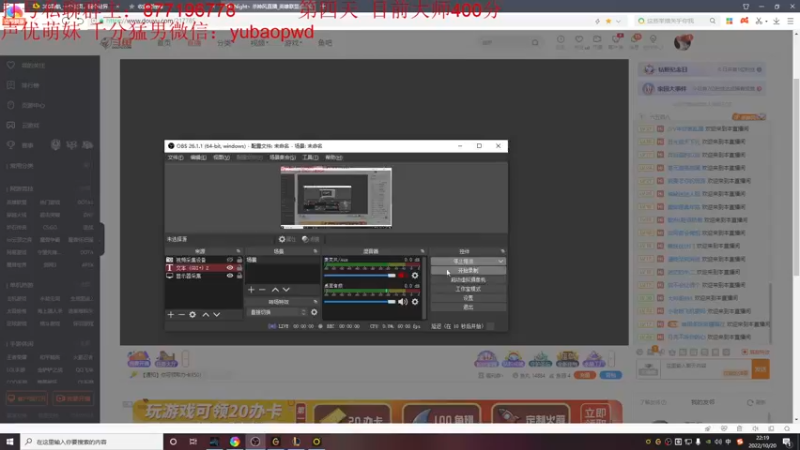Toggle Studio Mode in OBS controls
Screen dimensions: 800x450
point(468,289)
